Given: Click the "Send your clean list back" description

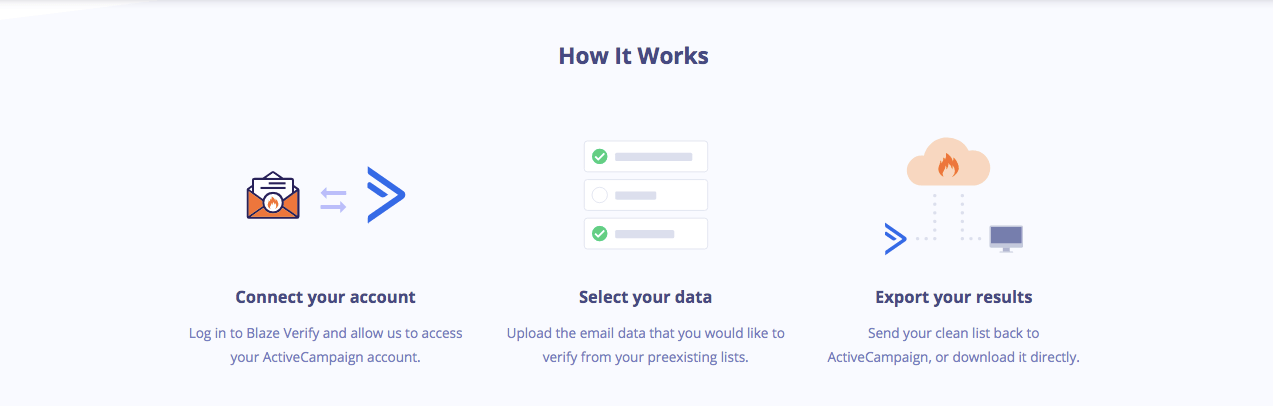Looking at the screenshot, I should 953,345.
